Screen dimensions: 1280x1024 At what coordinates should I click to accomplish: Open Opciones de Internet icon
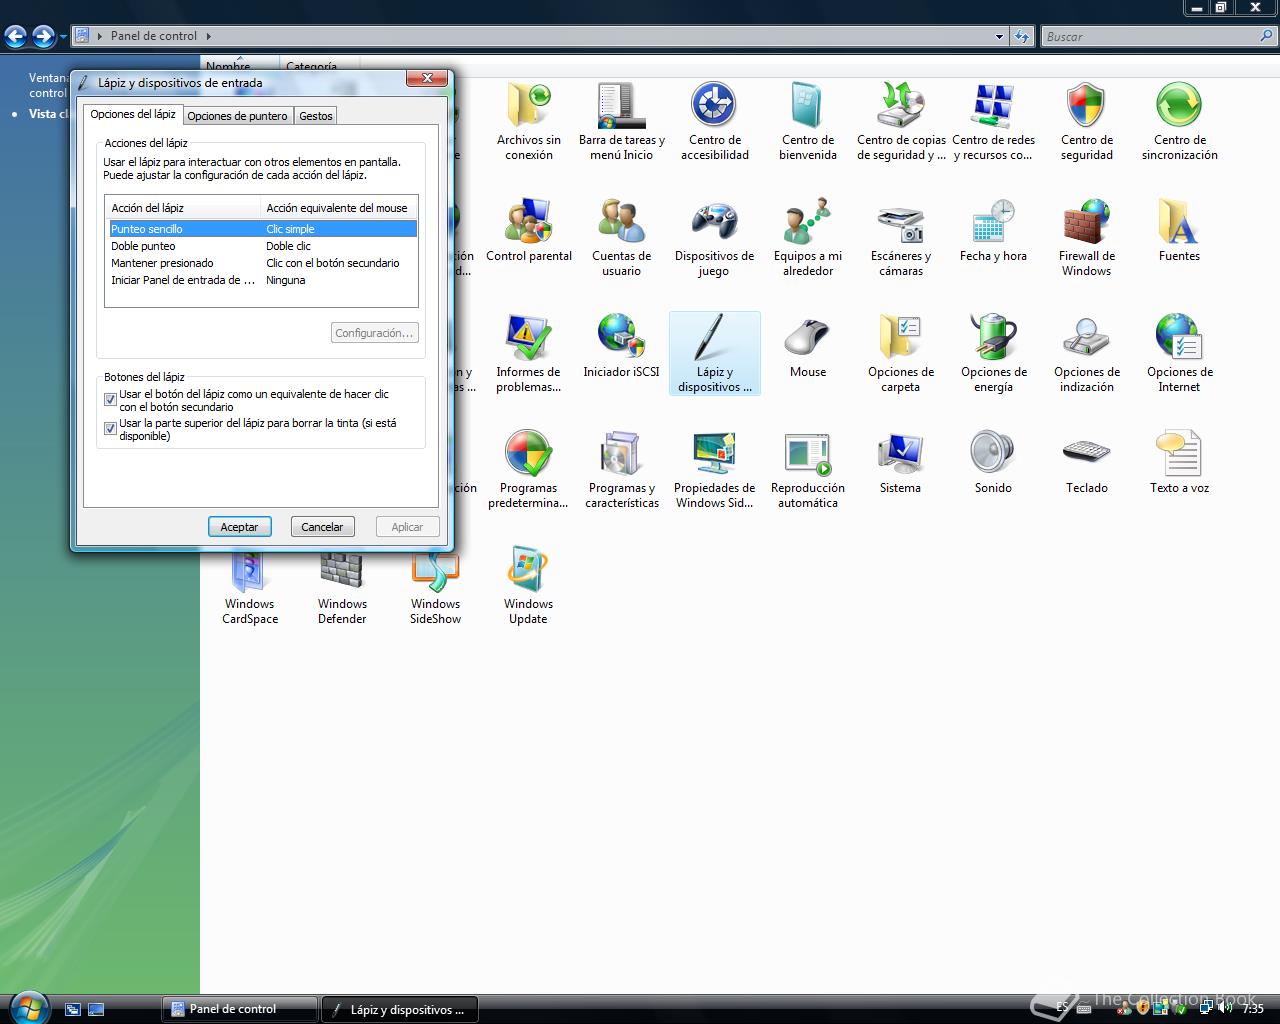[1179, 354]
